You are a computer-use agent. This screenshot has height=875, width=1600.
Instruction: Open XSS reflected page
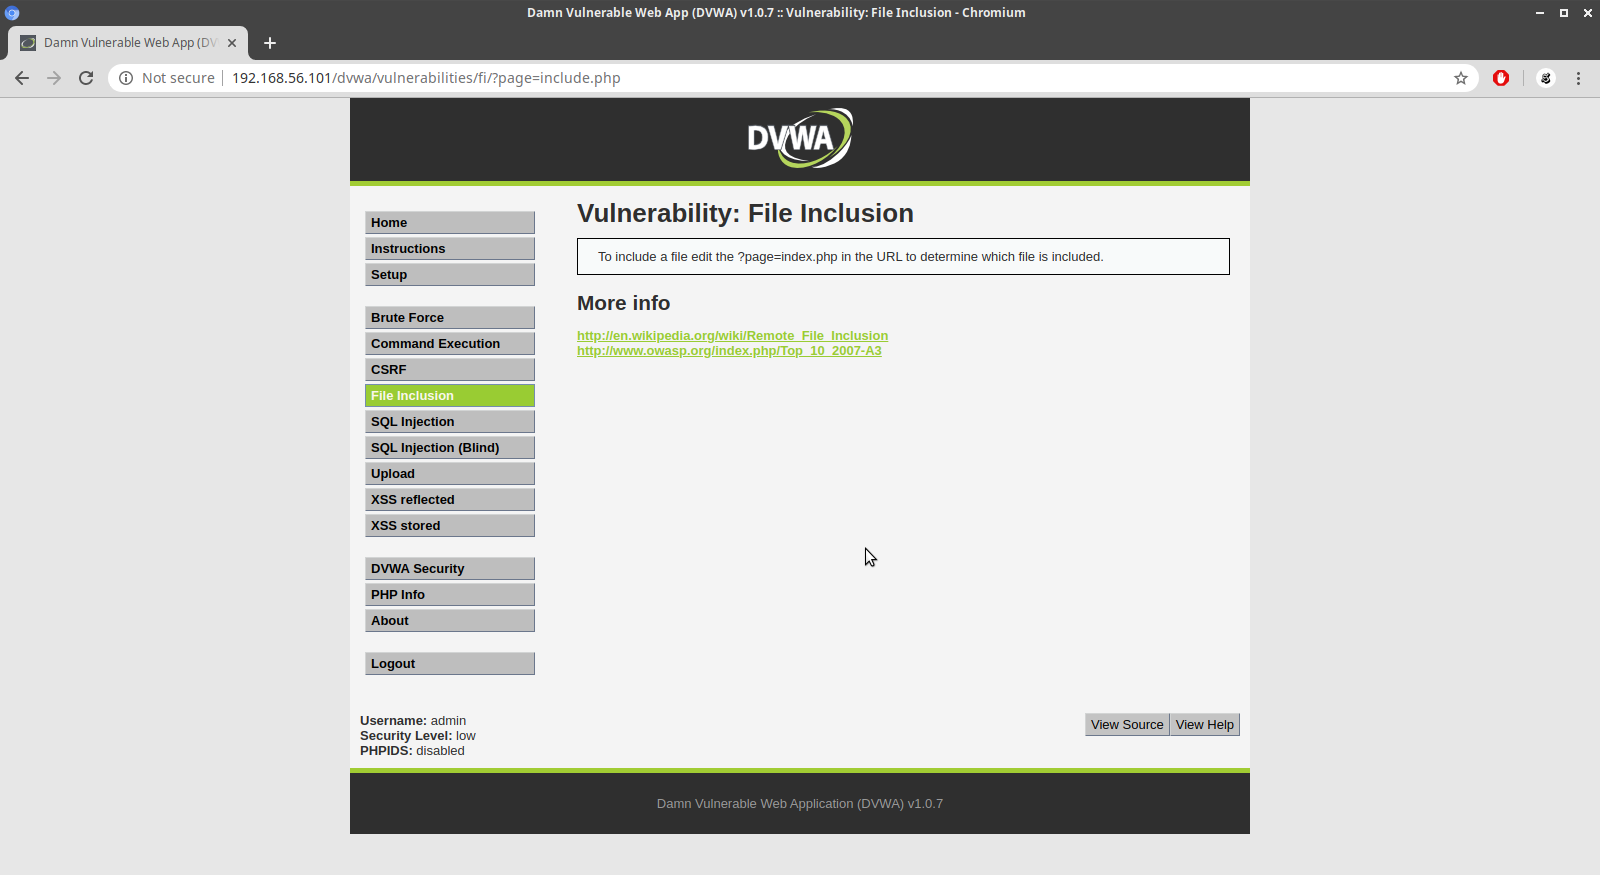click(x=450, y=500)
